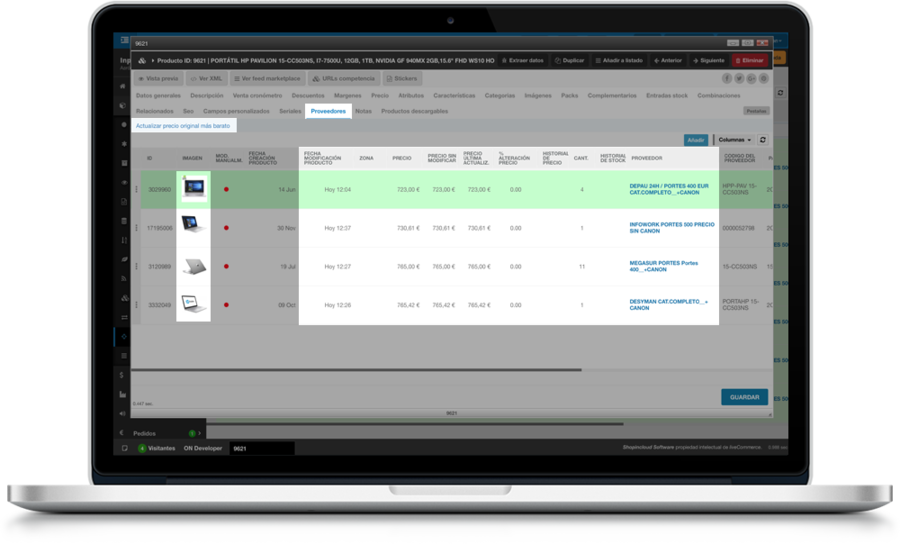900x544 pixels.
Task: Open Campos personalizados tab
Action: tap(236, 111)
